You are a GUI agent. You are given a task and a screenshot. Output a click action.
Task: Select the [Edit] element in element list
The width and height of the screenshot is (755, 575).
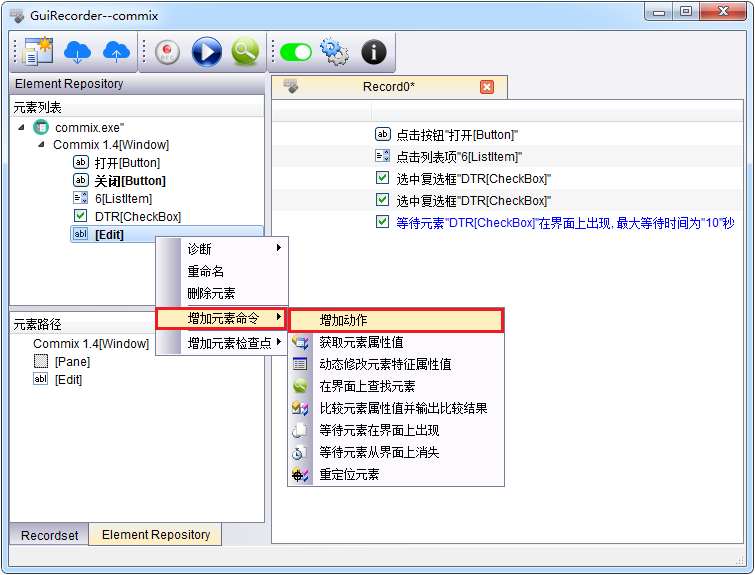[x=167, y=235]
